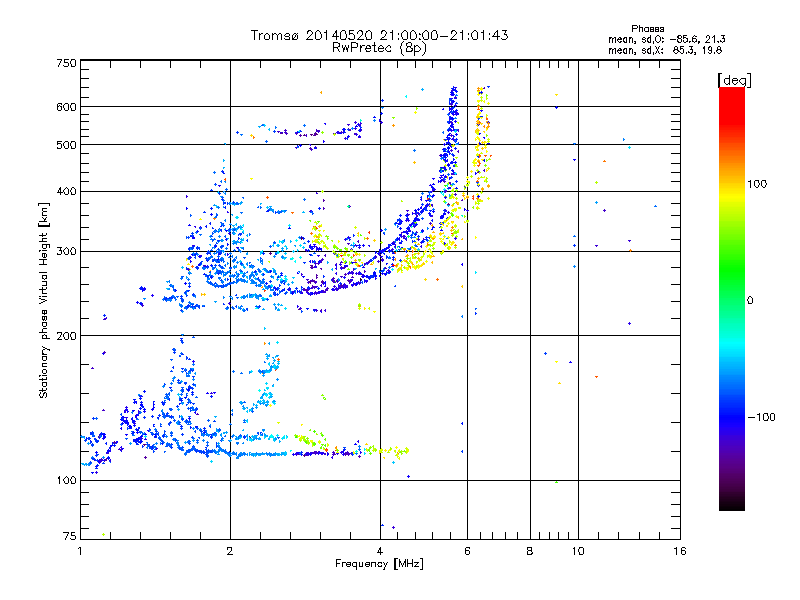Click the "4" MHz frequency axis label
Screen dimensions: 800x600
[380, 551]
